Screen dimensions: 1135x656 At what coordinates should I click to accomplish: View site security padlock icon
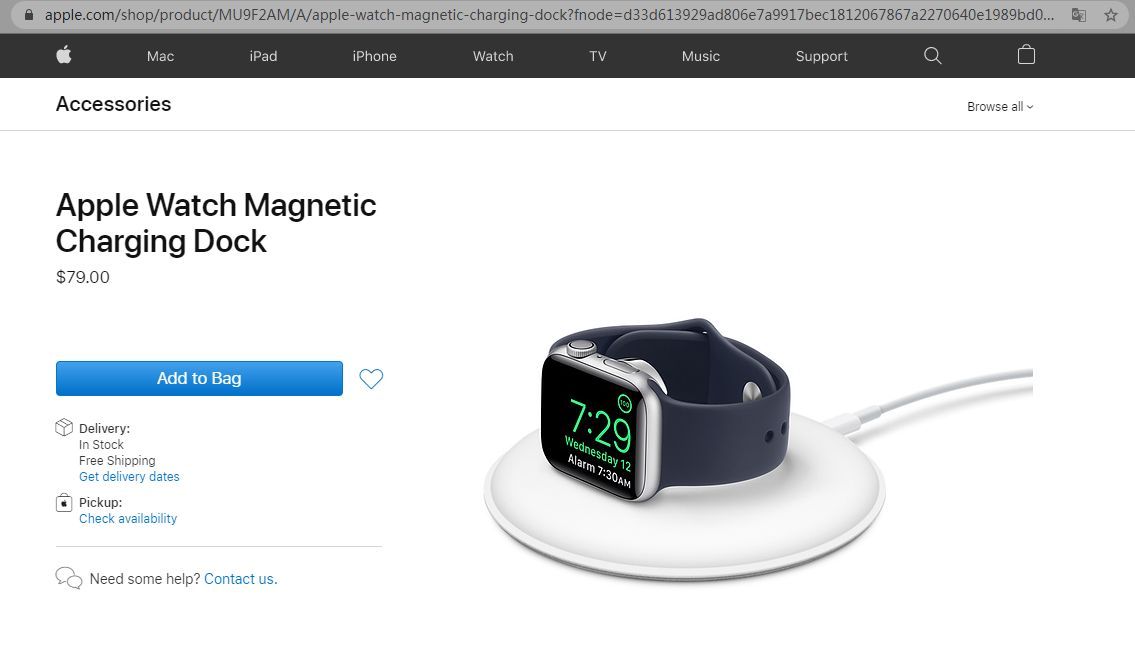pos(29,14)
